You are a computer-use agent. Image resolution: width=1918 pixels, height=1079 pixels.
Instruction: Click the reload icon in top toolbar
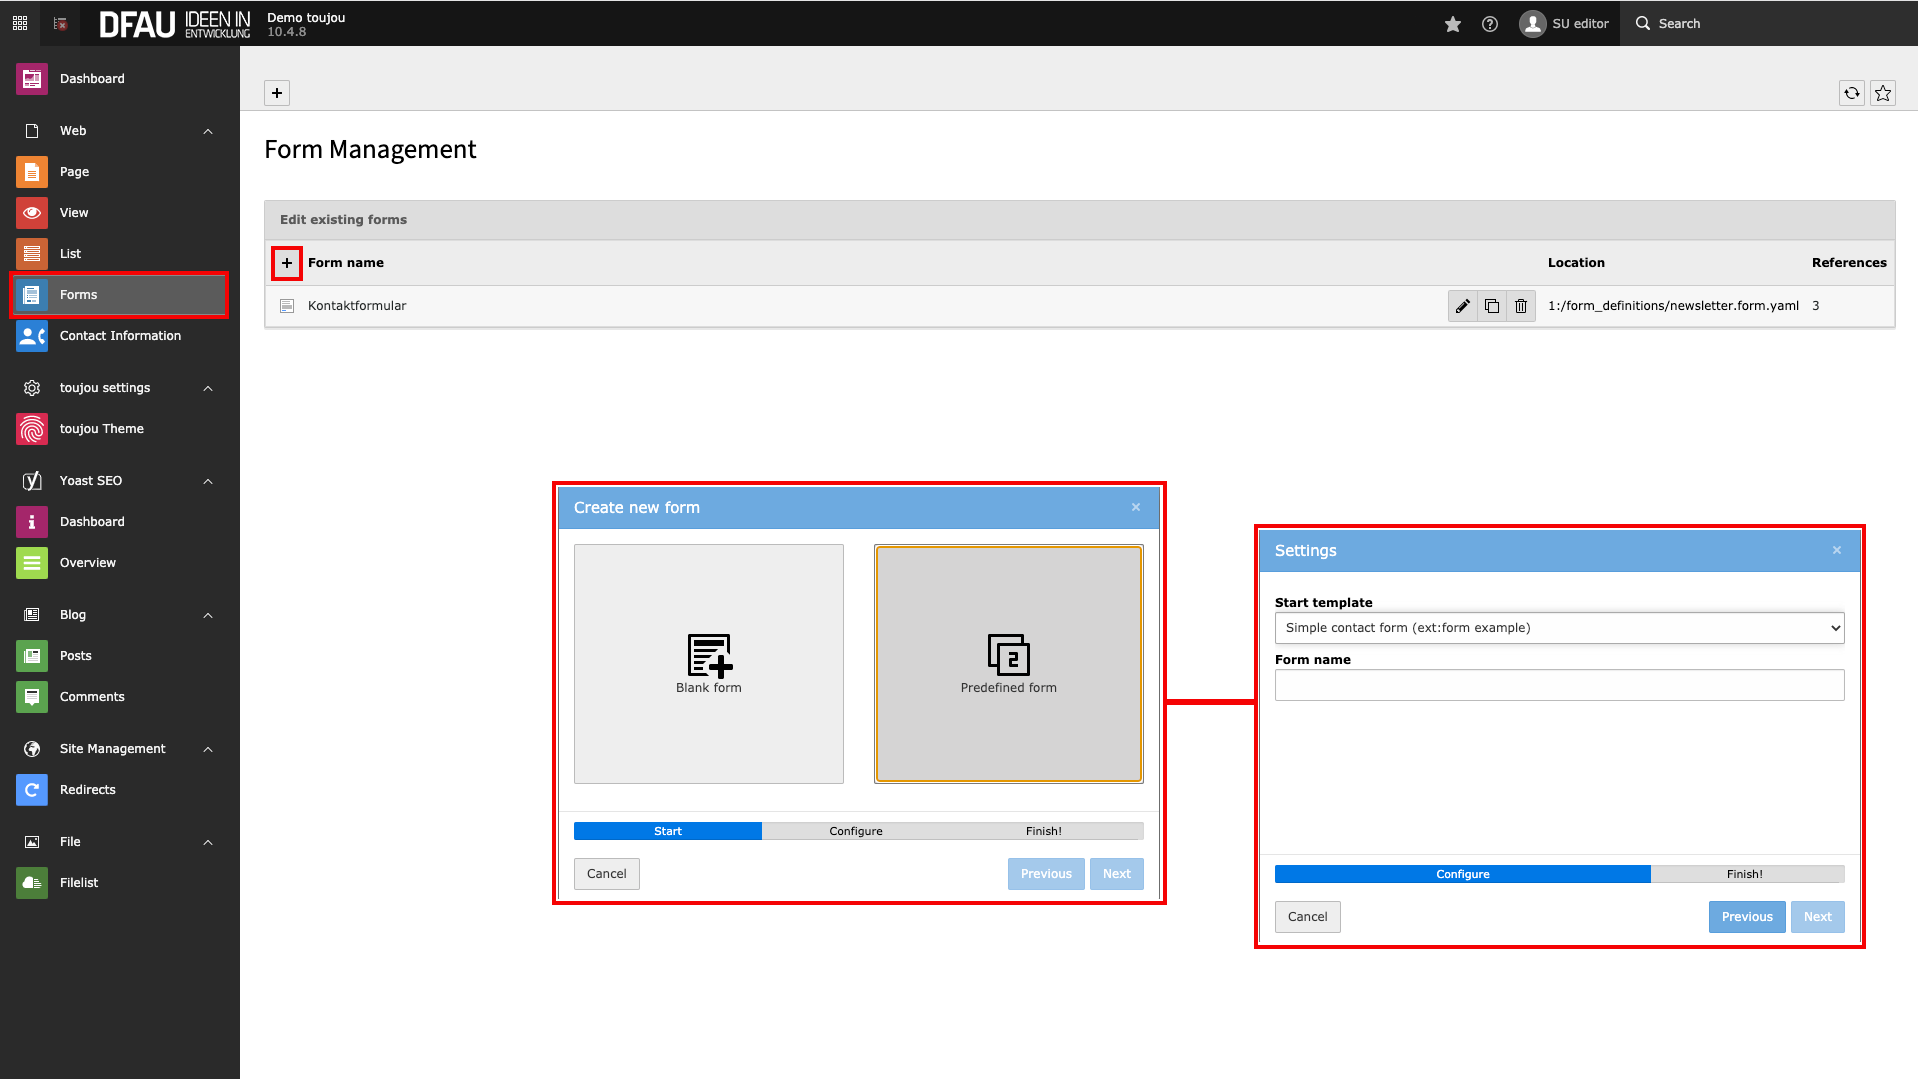pyautogui.click(x=1852, y=93)
